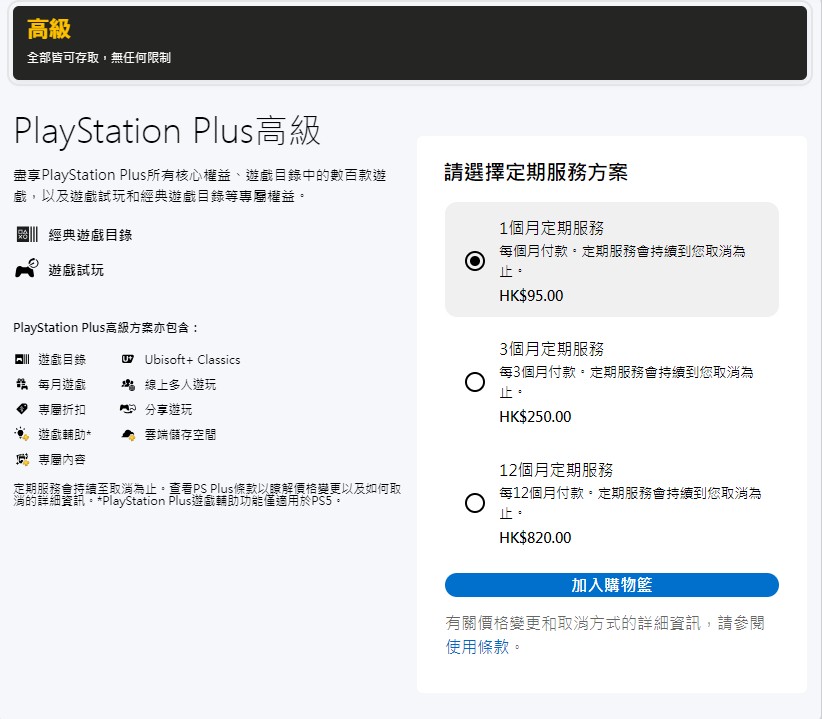Click the 專屬內容 exclusive content icon
Viewport: 822px width, 719px height.
[x=22, y=459]
